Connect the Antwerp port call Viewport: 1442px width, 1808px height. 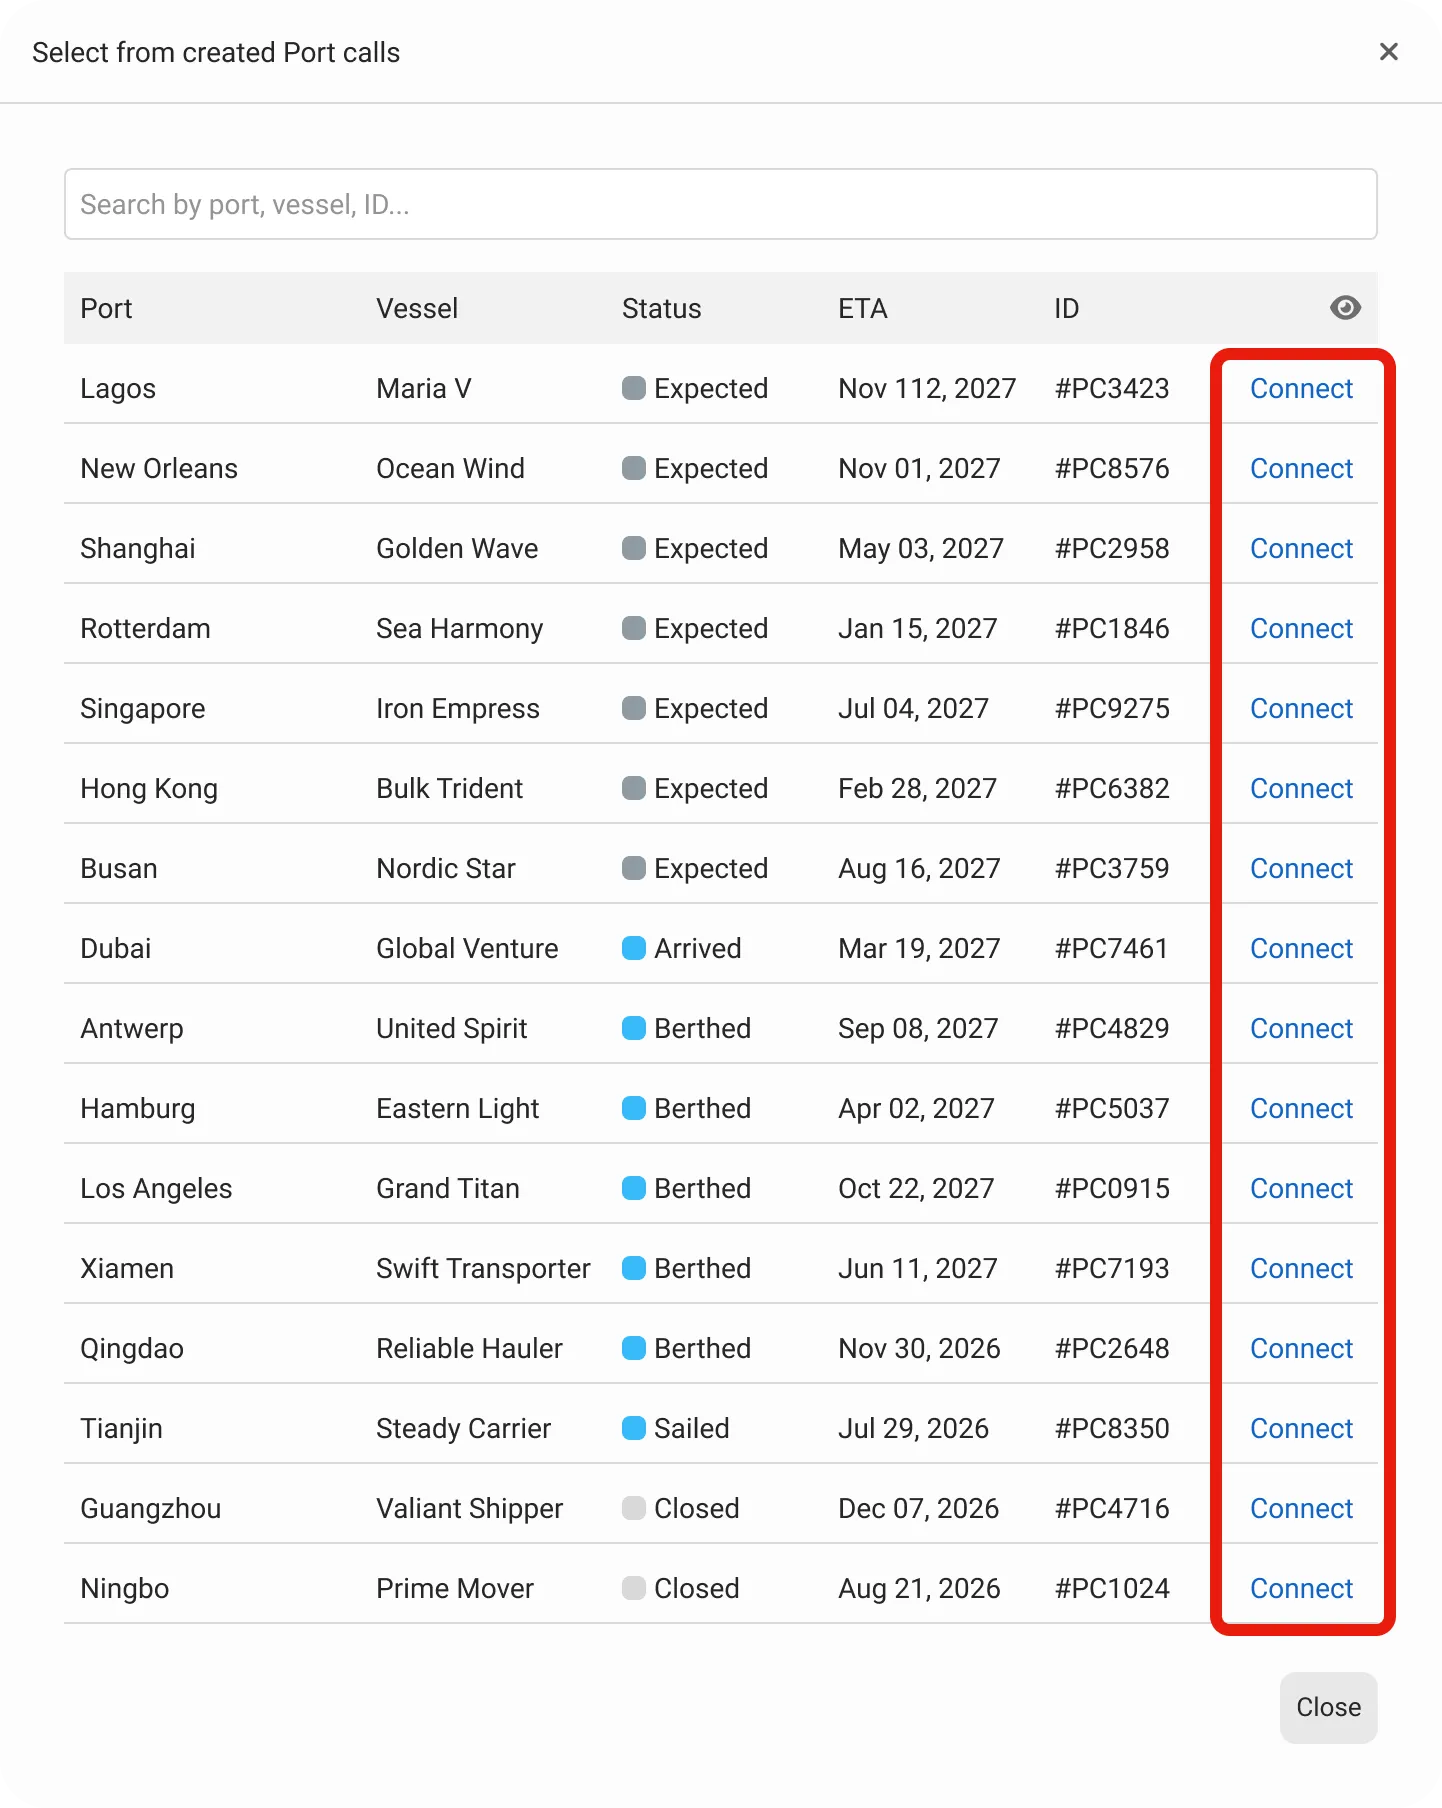coord(1301,1028)
